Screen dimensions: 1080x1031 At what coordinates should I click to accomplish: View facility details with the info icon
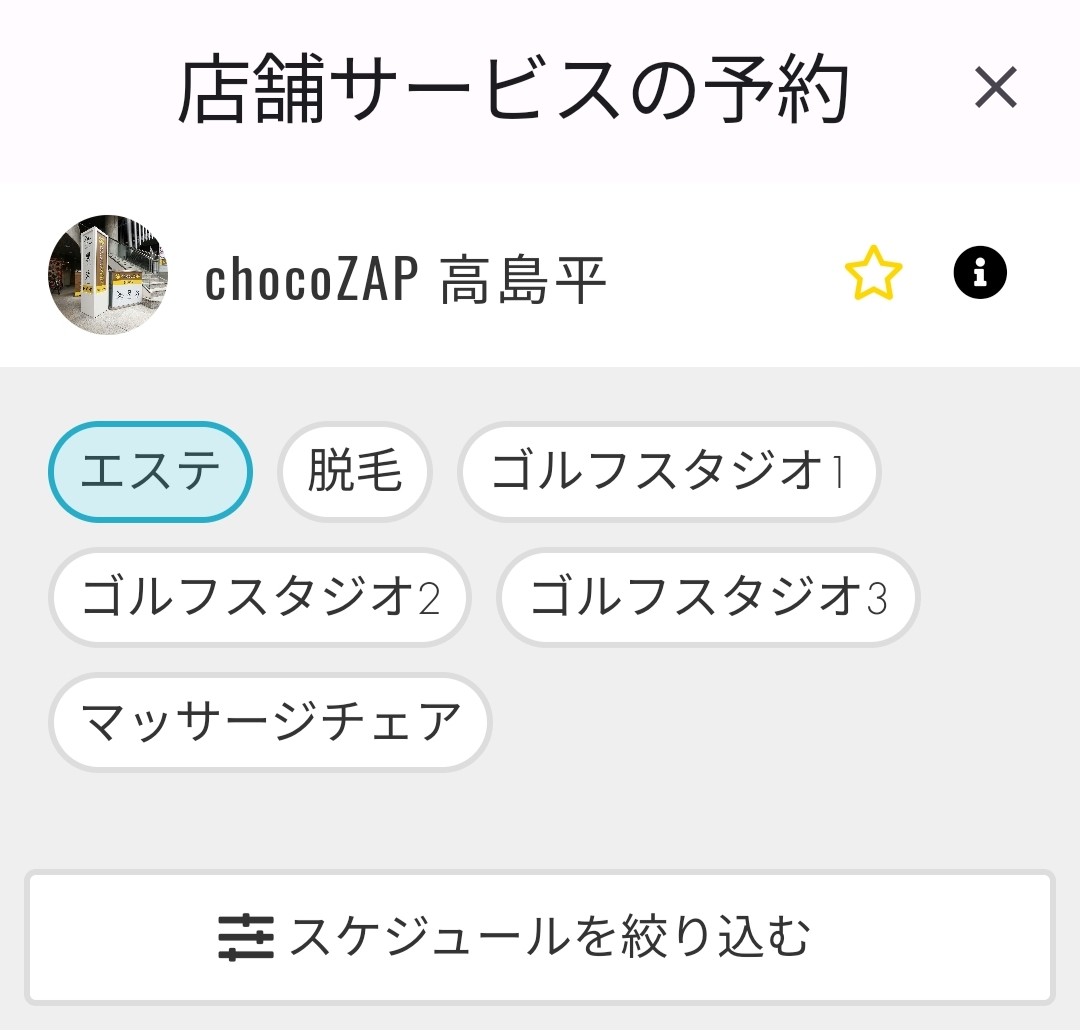(x=979, y=271)
